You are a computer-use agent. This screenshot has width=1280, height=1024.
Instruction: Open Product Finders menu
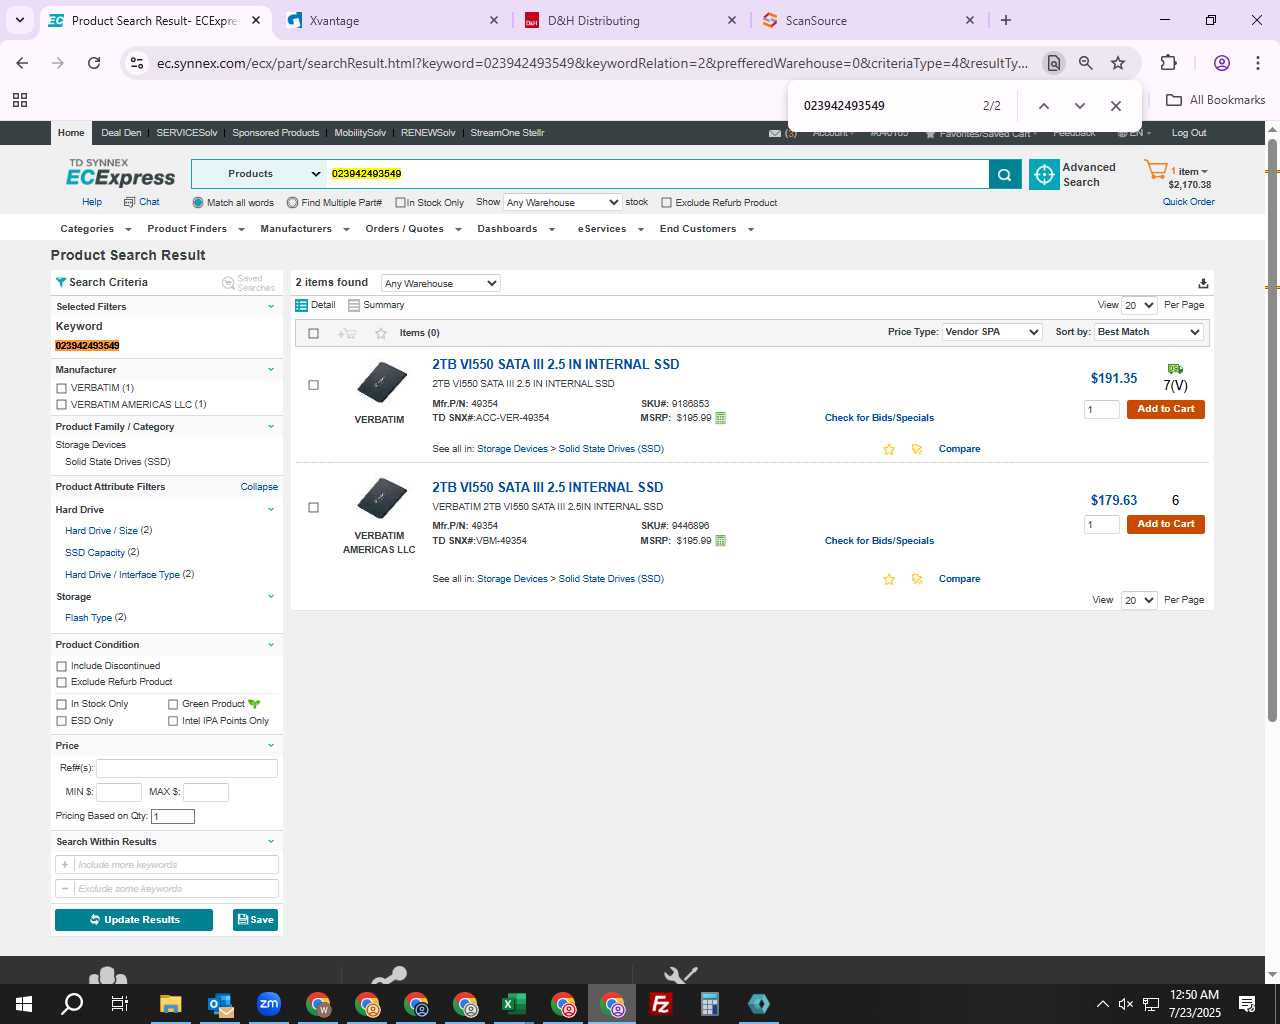click(x=195, y=229)
